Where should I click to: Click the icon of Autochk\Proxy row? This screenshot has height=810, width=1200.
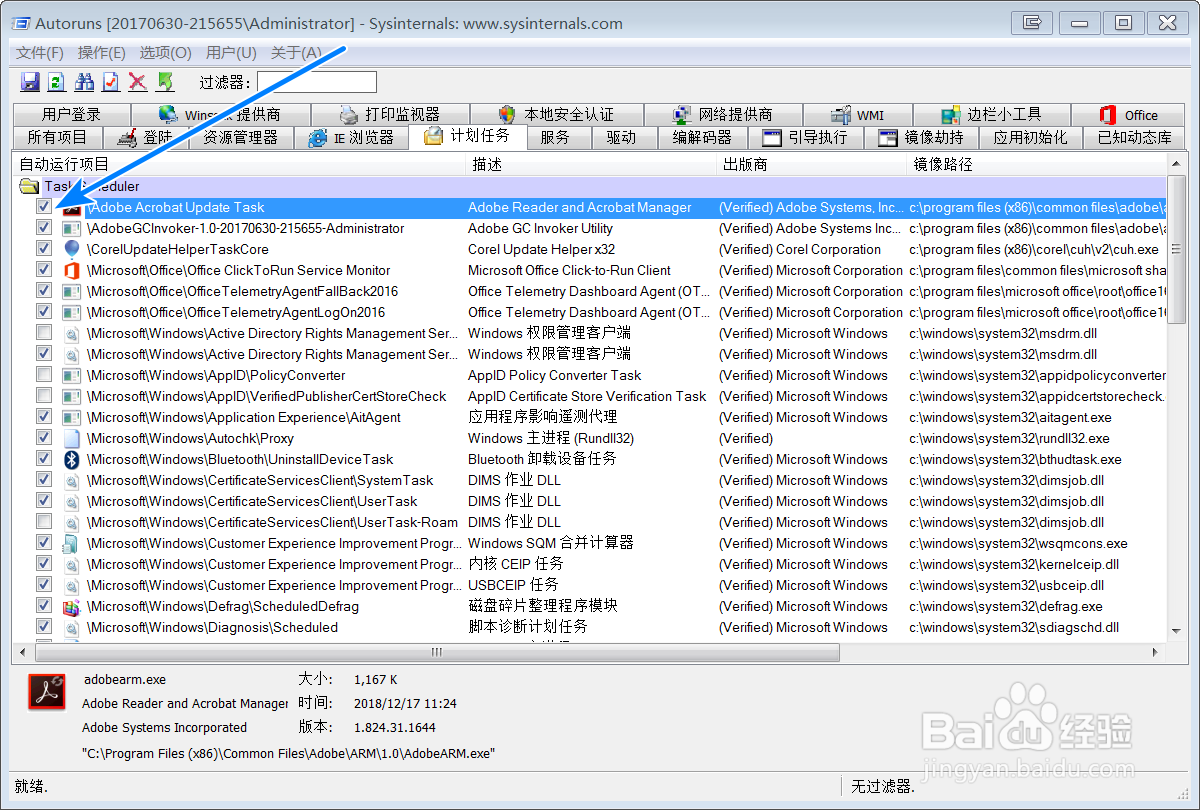pyautogui.click(x=71, y=438)
